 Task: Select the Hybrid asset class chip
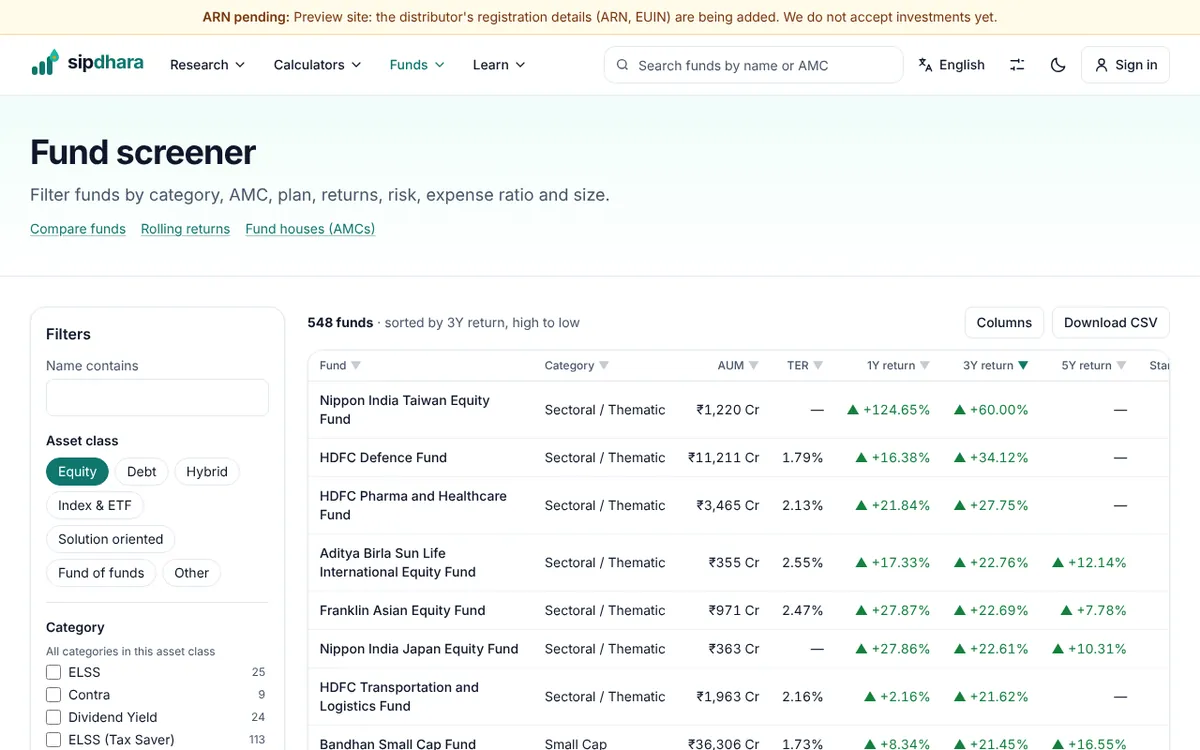point(207,472)
